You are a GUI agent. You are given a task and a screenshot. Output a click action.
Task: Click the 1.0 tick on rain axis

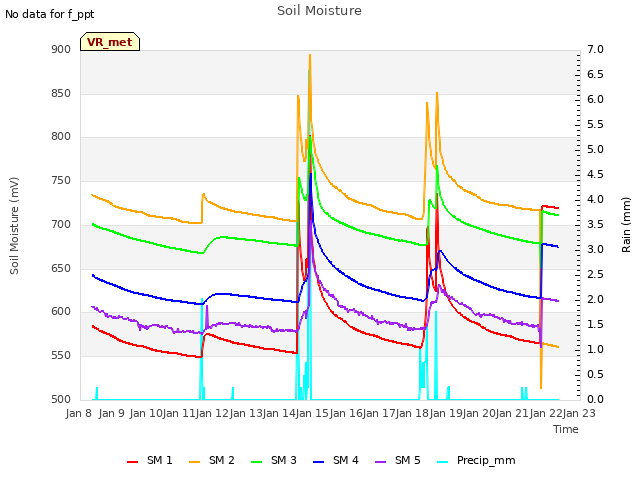pyautogui.click(x=595, y=349)
